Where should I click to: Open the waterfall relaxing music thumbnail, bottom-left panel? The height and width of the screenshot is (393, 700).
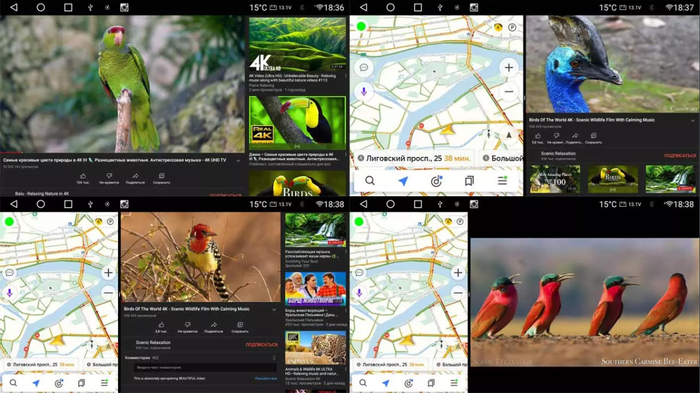pyautogui.click(x=315, y=230)
